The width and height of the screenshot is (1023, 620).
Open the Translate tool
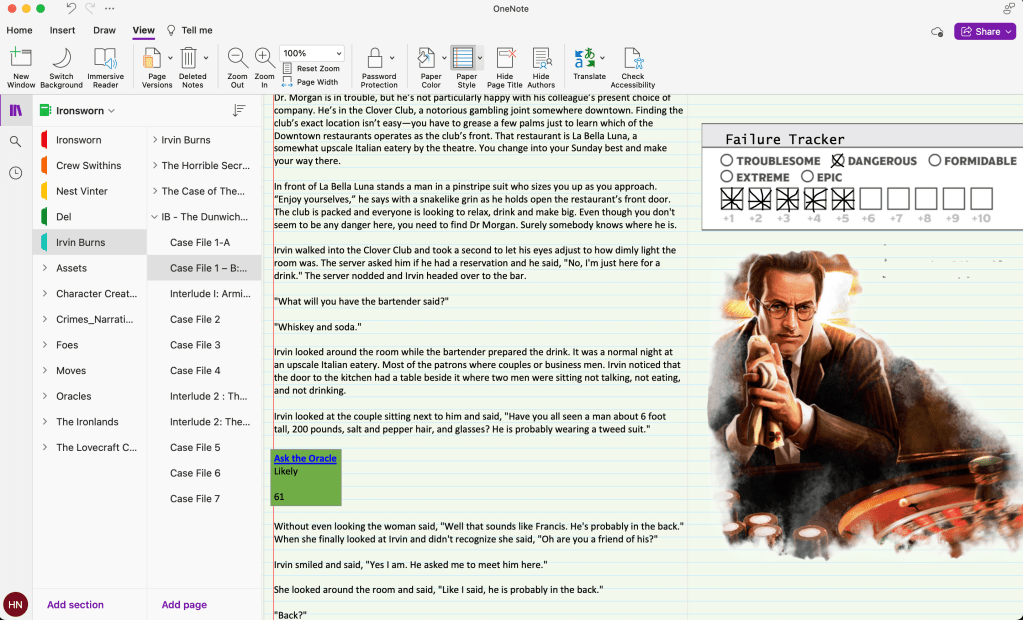[x=585, y=59]
